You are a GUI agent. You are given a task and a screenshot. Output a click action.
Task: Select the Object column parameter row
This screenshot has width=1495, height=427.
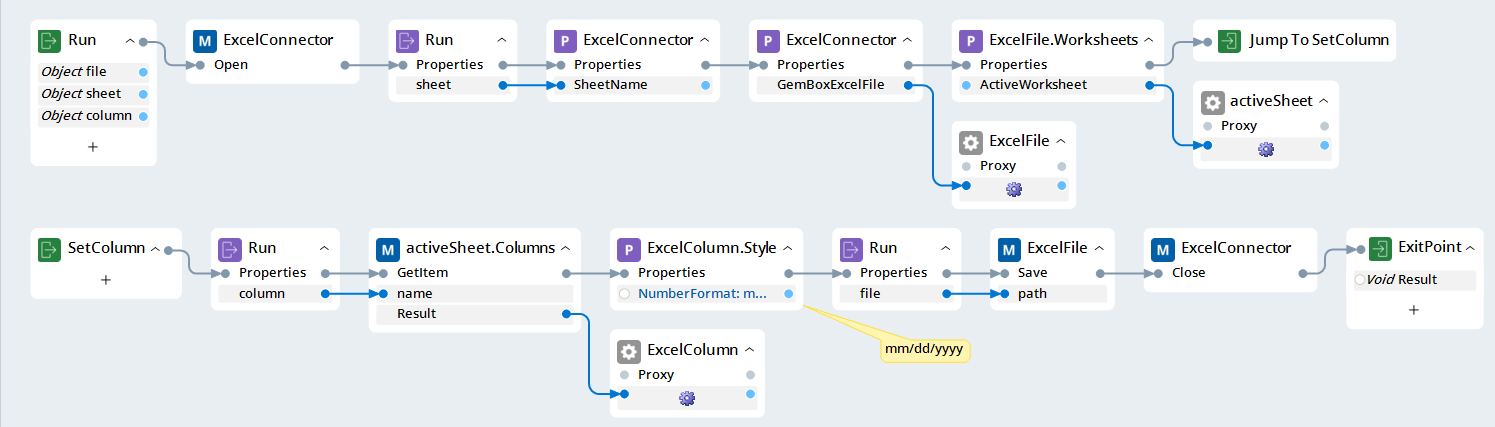pos(94,116)
